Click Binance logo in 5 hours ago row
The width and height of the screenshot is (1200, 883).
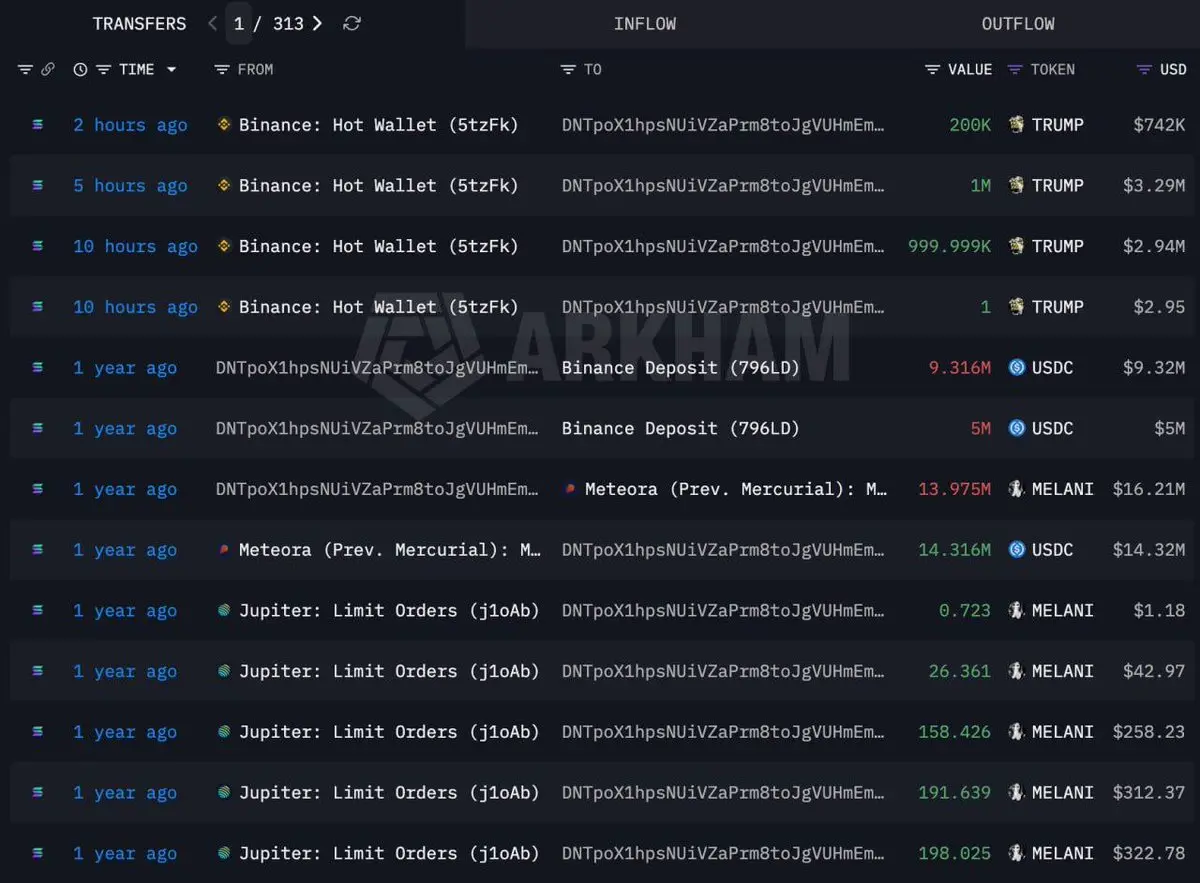pos(224,185)
